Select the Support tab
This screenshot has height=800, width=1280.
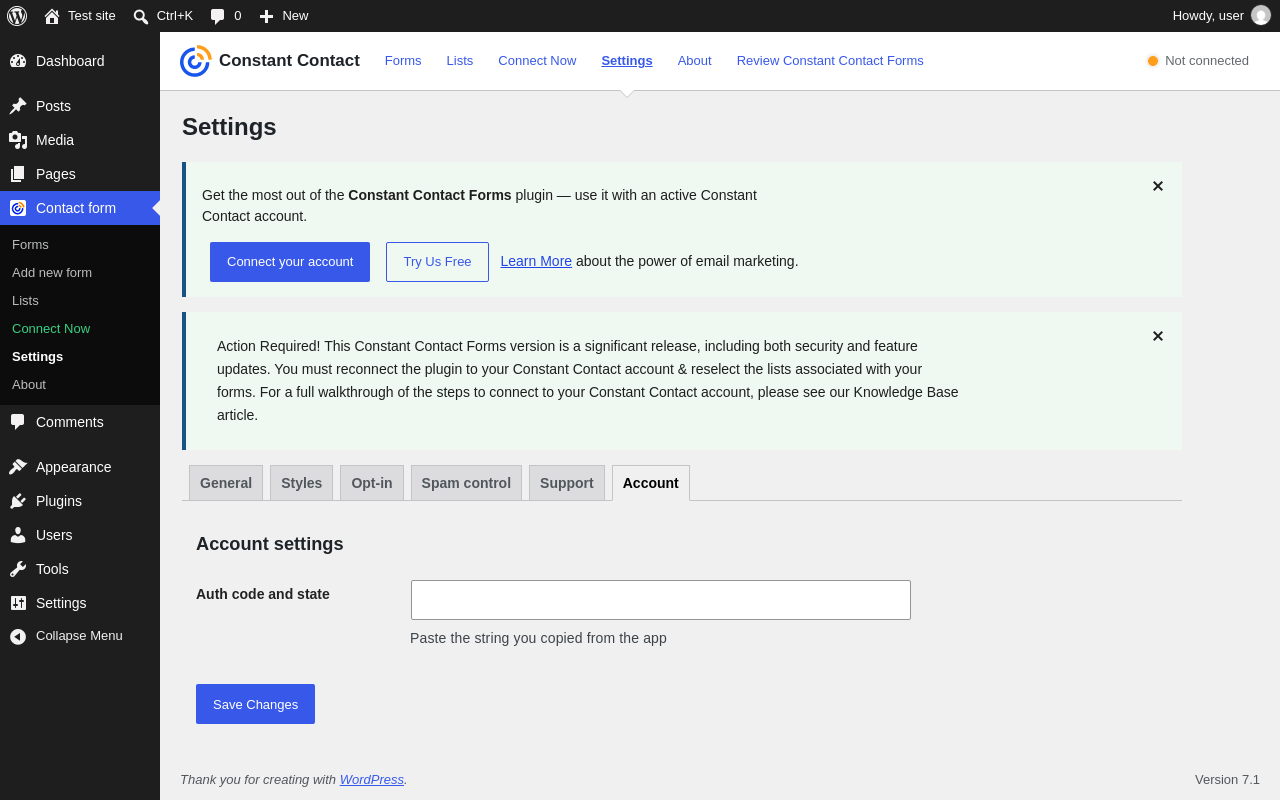[x=567, y=483]
